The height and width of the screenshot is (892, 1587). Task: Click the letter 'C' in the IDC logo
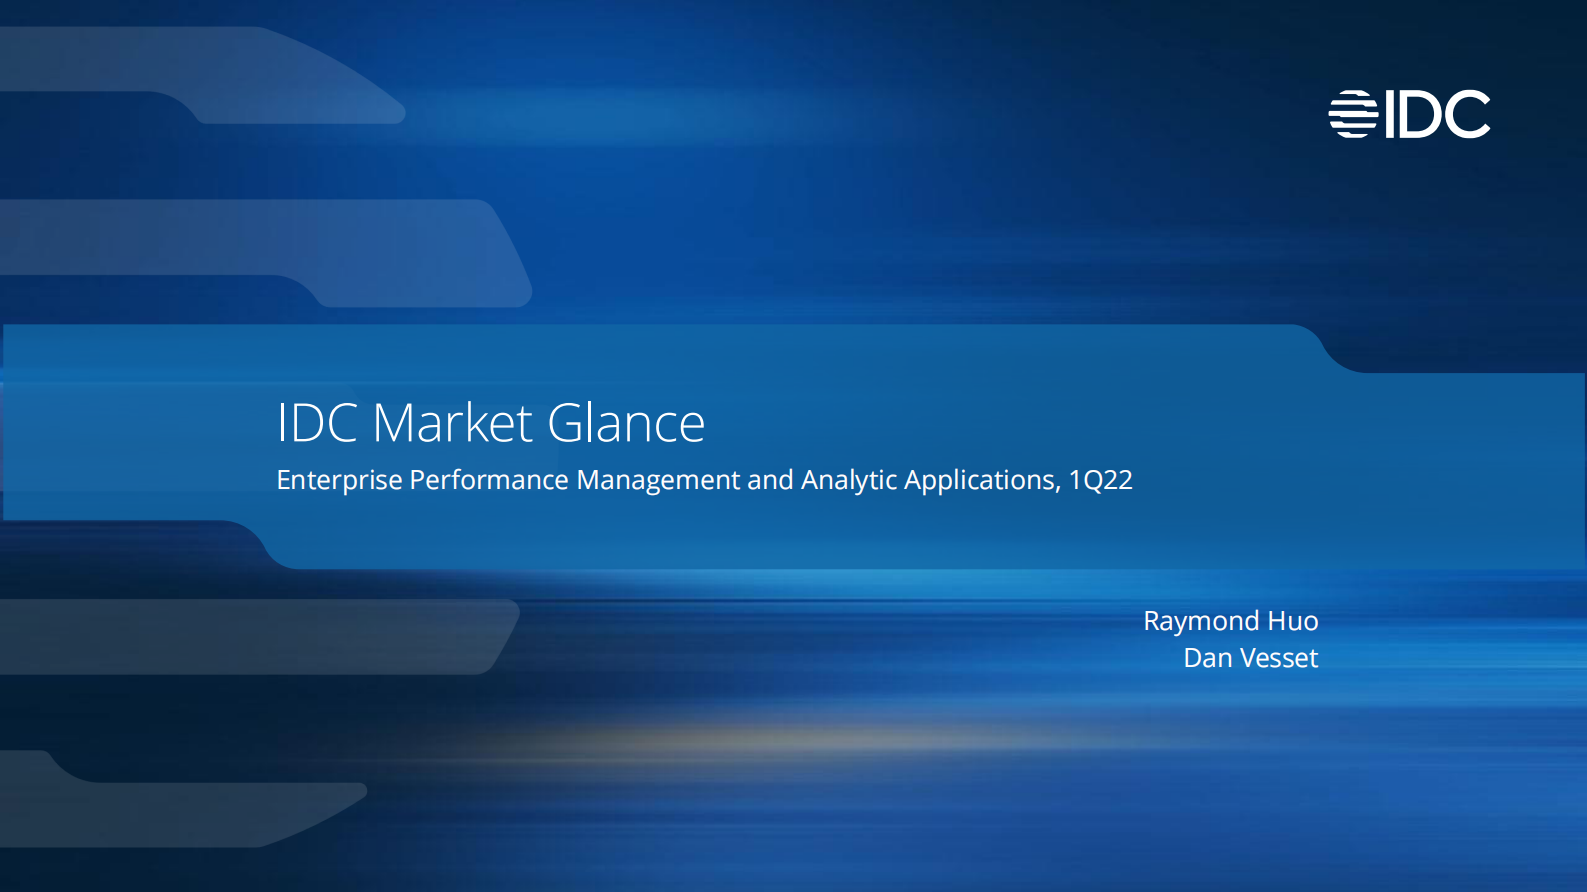1467,115
